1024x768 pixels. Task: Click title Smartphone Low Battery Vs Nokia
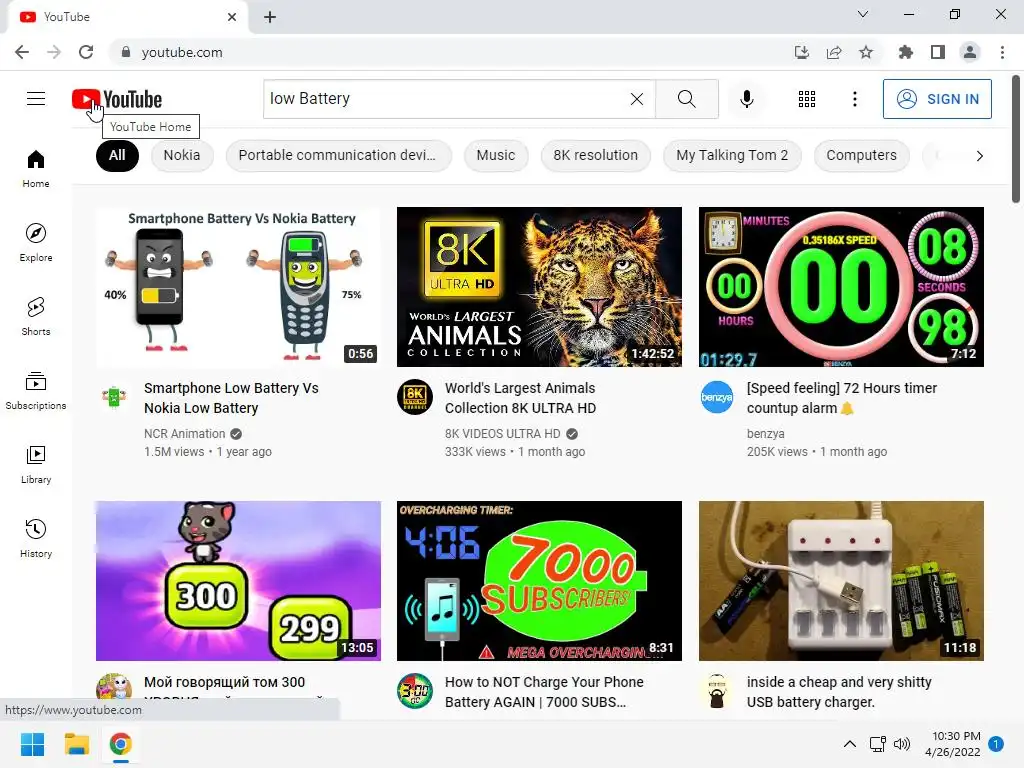pyautogui.click(x=231, y=398)
